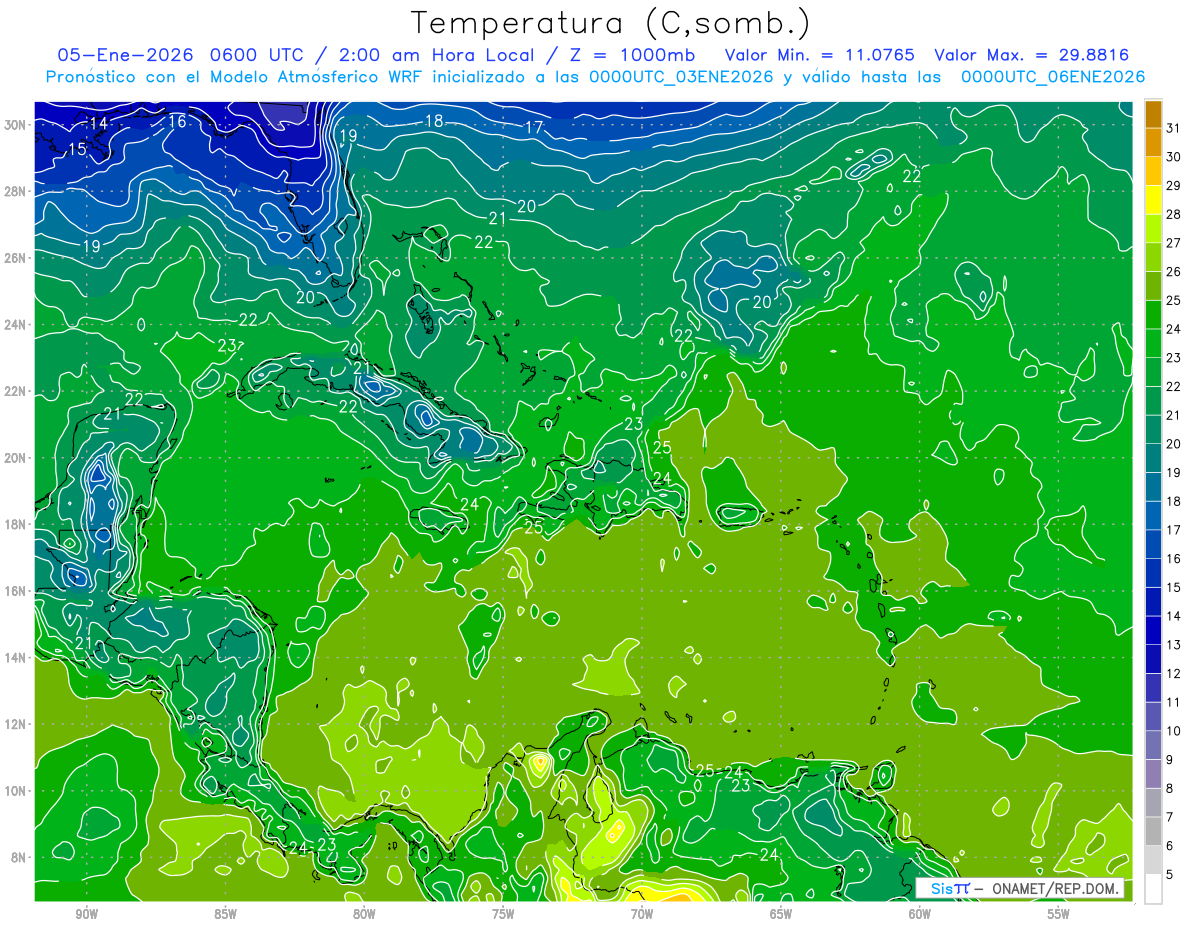Click the 28N latitude axis label
Screen dimensions: 1200x927
15,191
